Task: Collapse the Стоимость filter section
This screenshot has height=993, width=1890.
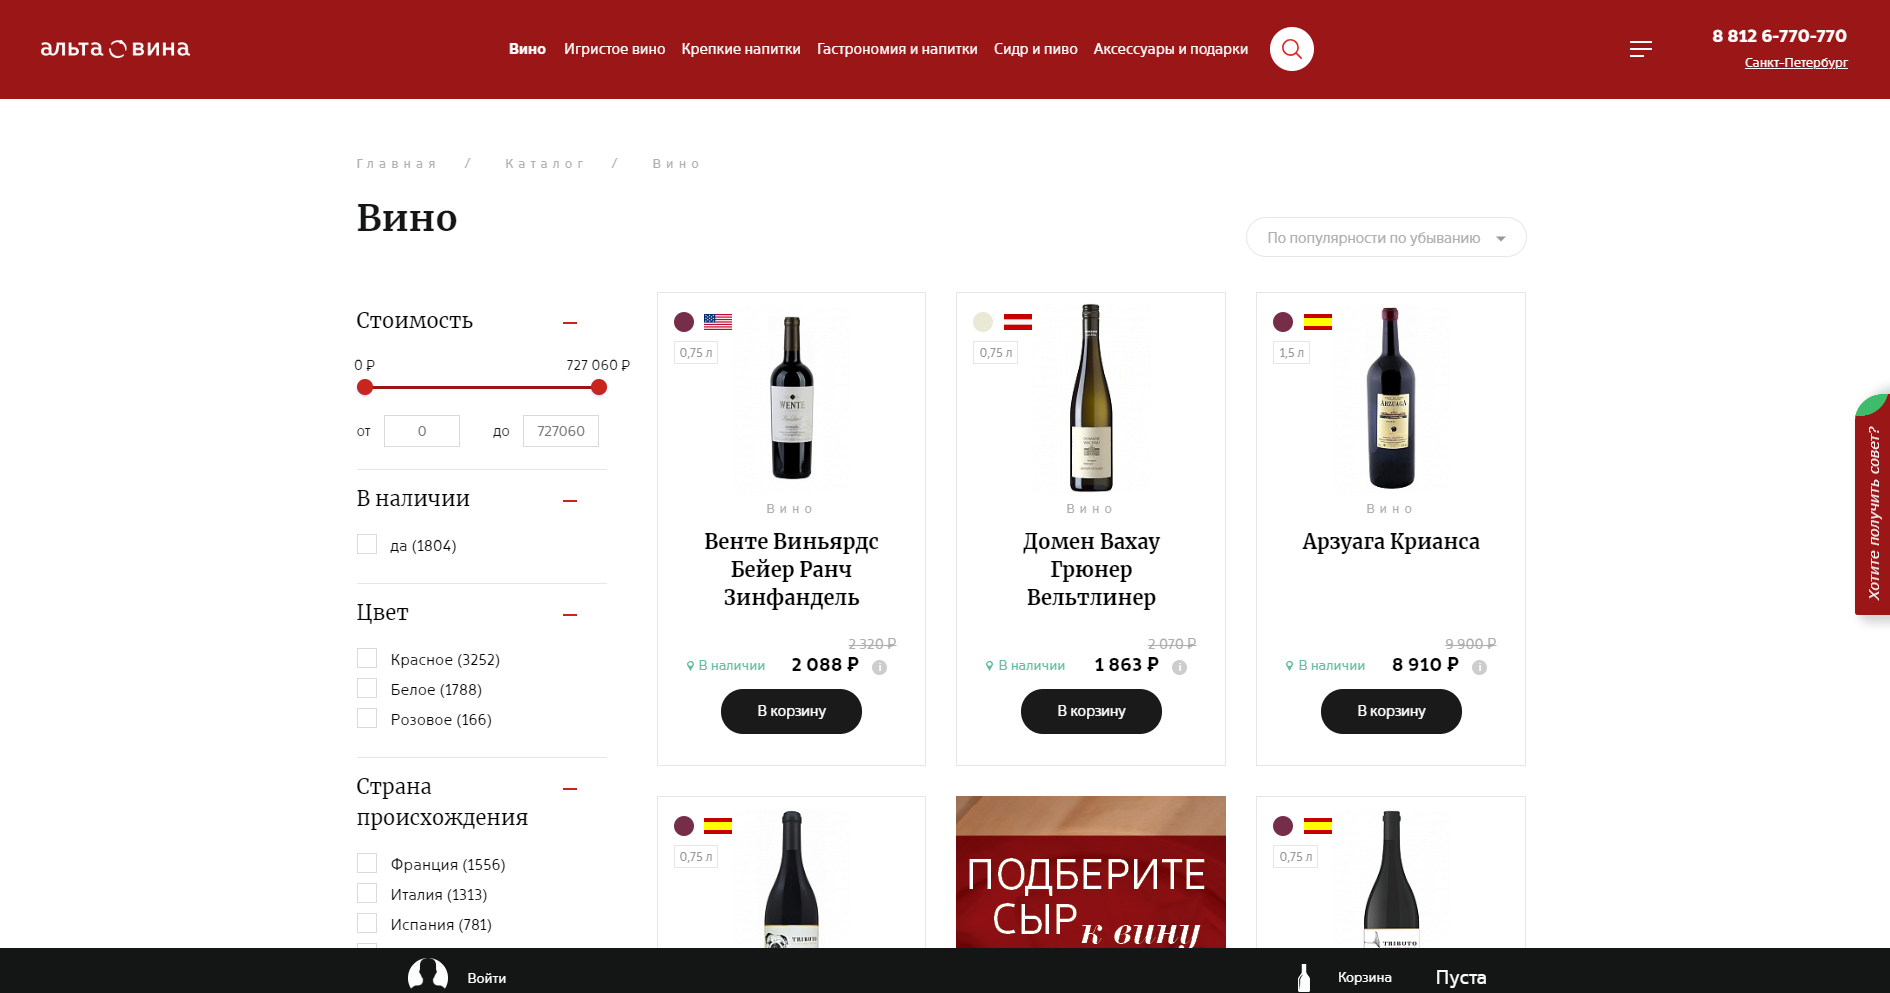Action: (x=570, y=323)
